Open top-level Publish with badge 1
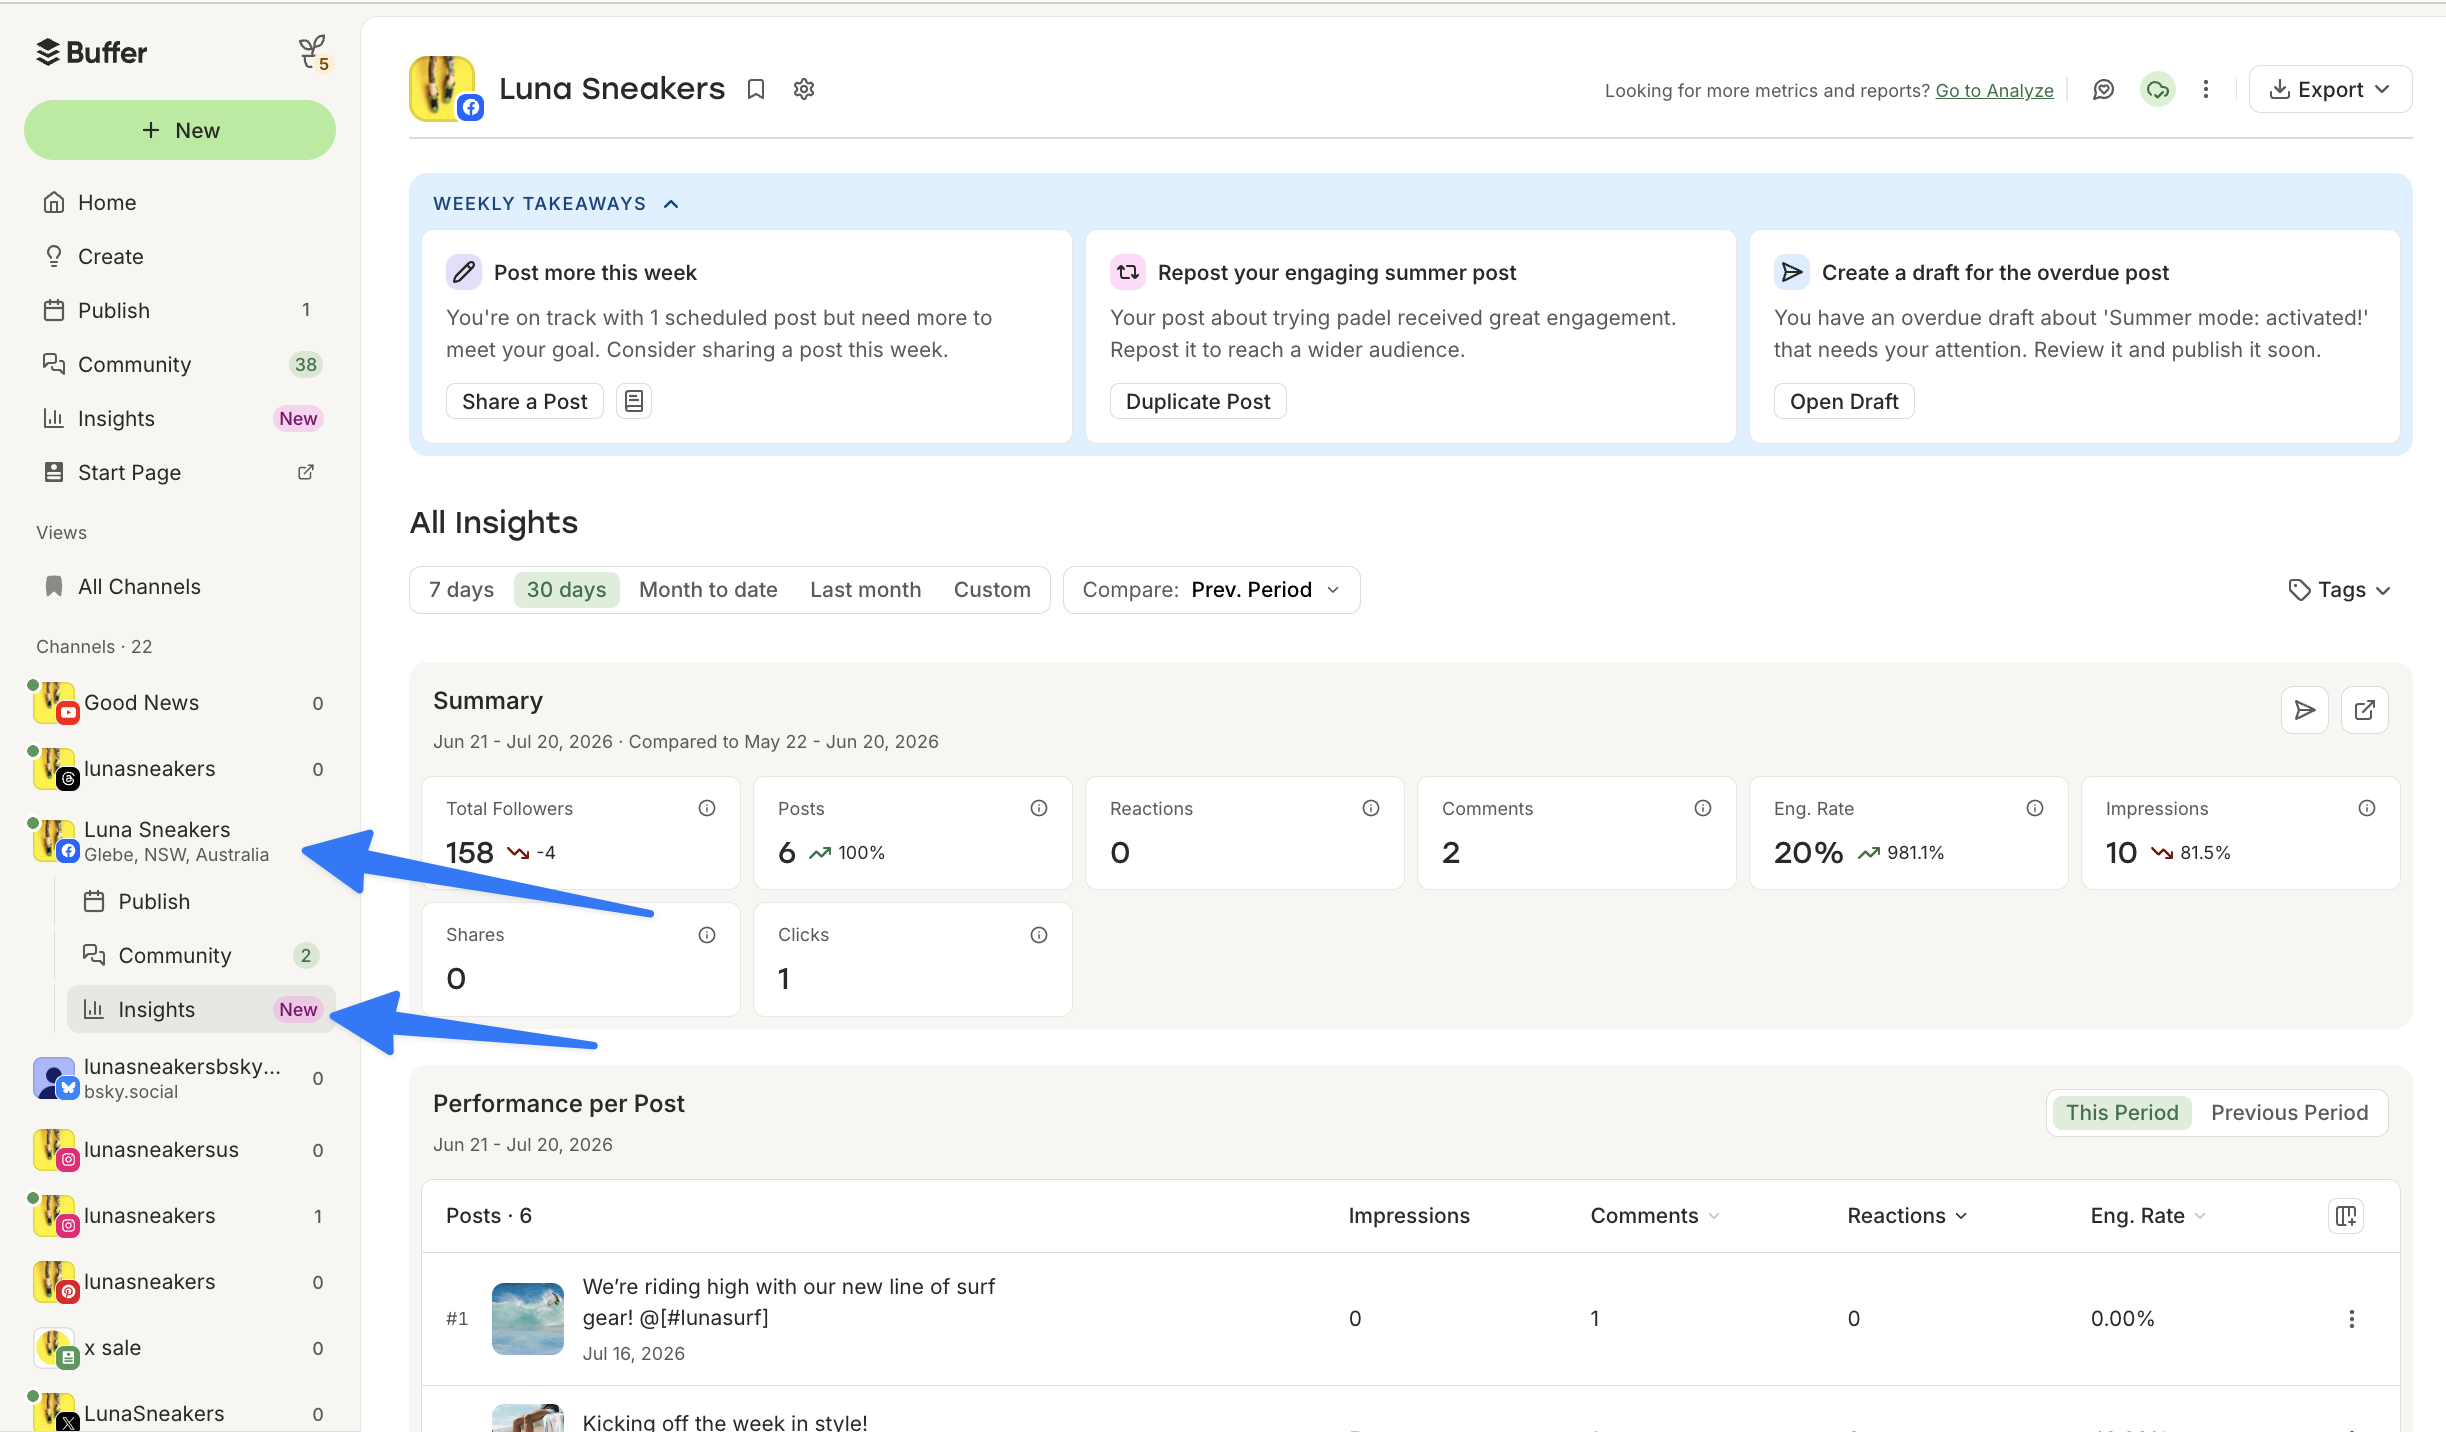The width and height of the screenshot is (2446, 1432). [180, 310]
